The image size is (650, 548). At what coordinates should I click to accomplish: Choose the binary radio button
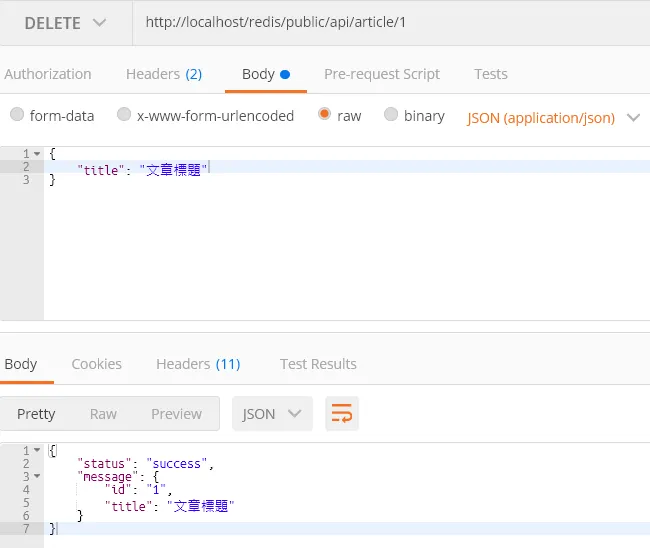point(390,114)
